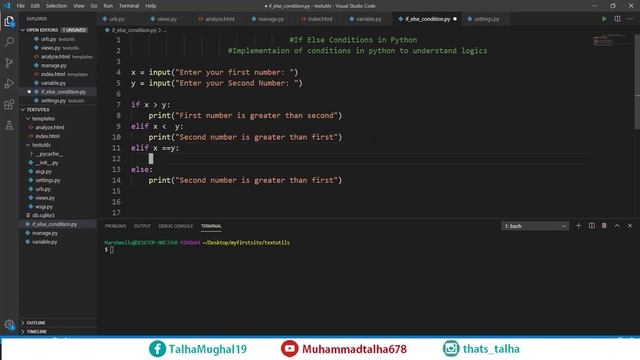Focus the terminal prompt input
Image resolution: width=640 pixels, height=360 pixels.
click(112, 250)
